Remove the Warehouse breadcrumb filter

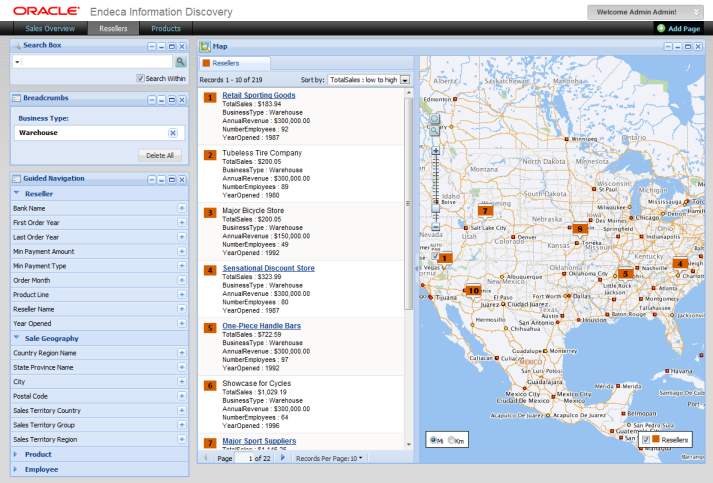pyautogui.click(x=173, y=133)
